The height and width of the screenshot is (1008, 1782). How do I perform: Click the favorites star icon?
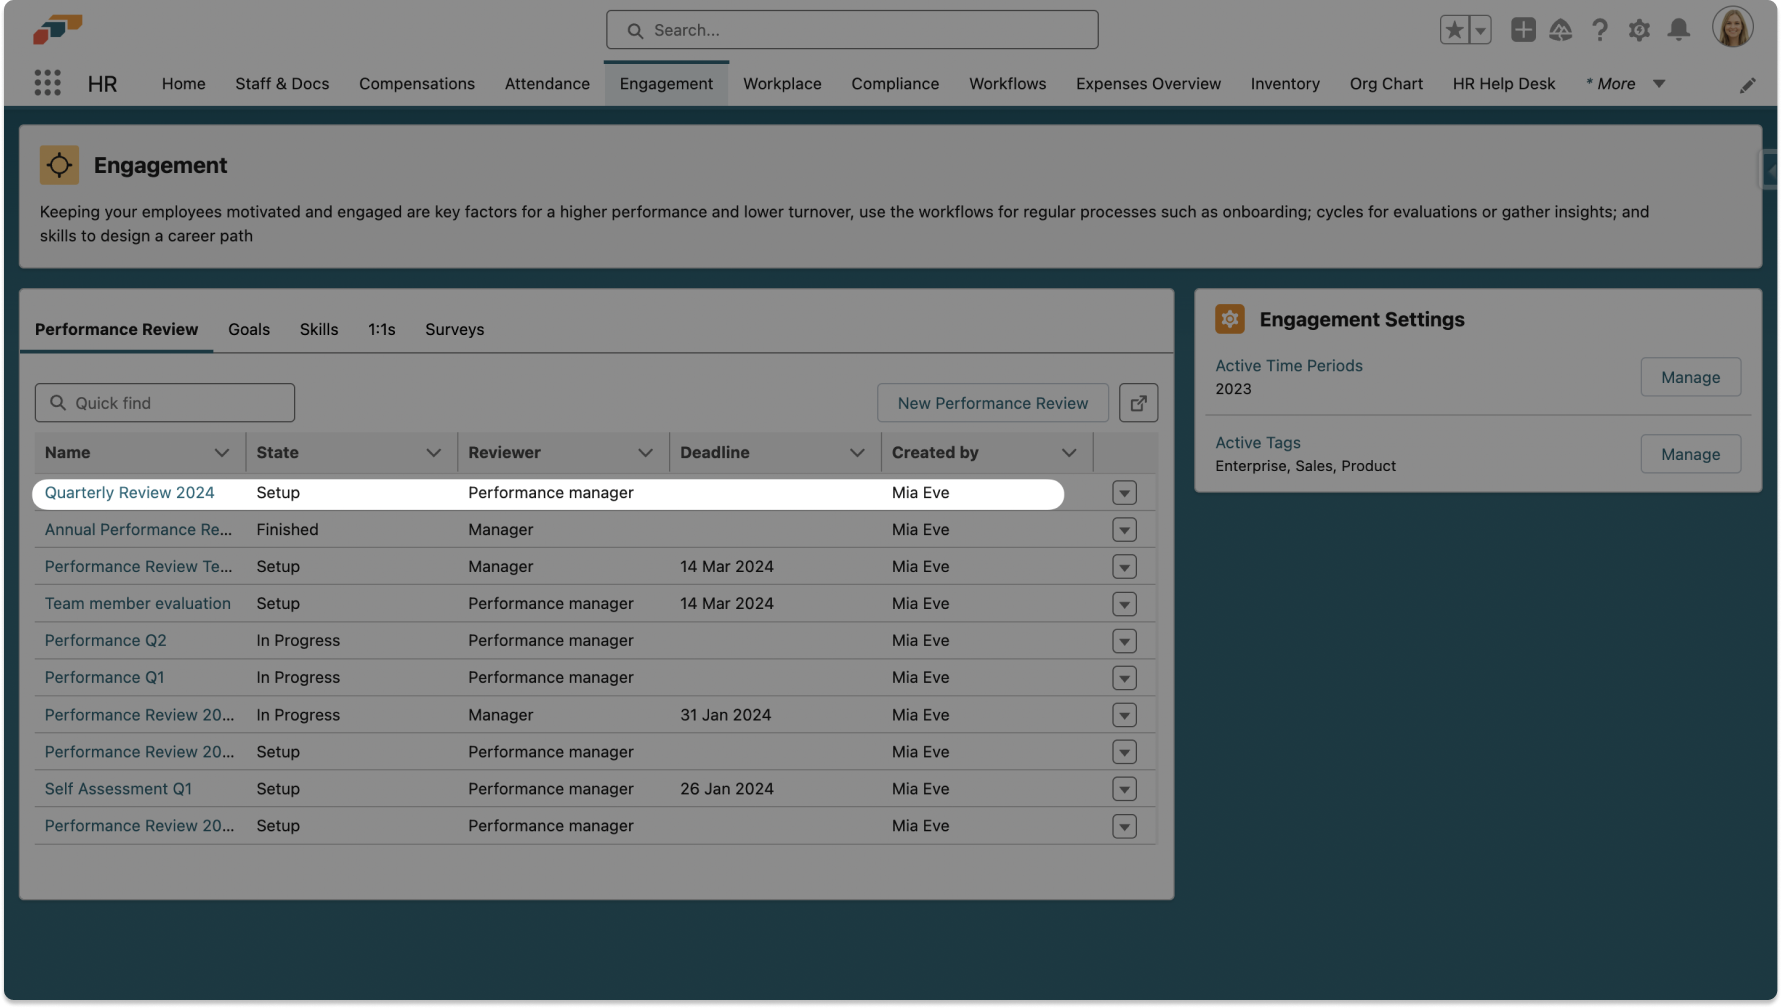click(1453, 30)
